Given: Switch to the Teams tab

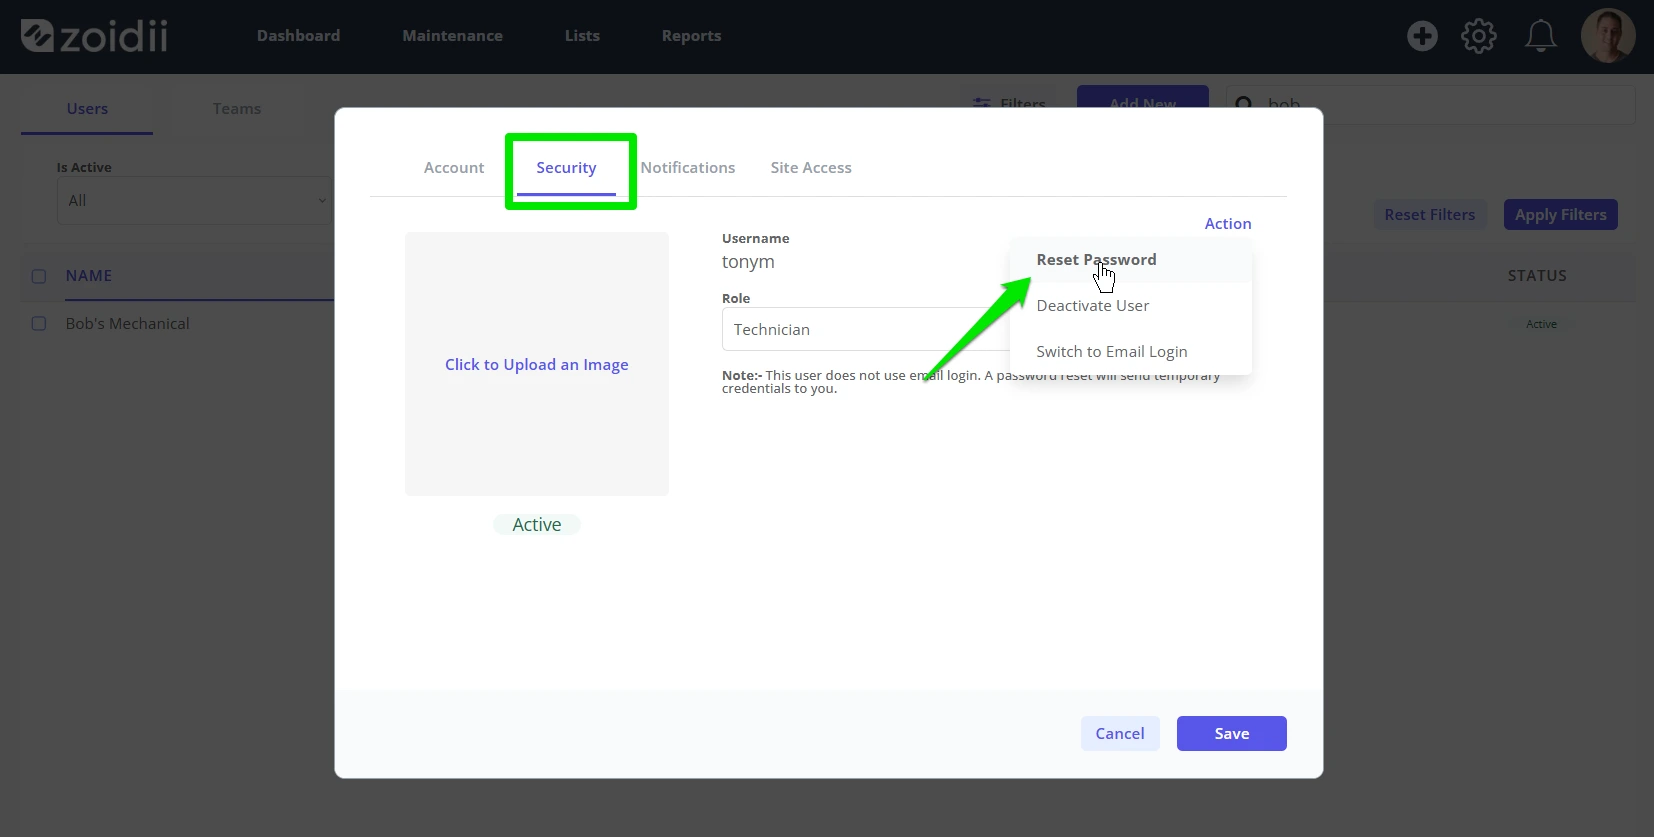Looking at the screenshot, I should pyautogui.click(x=237, y=109).
